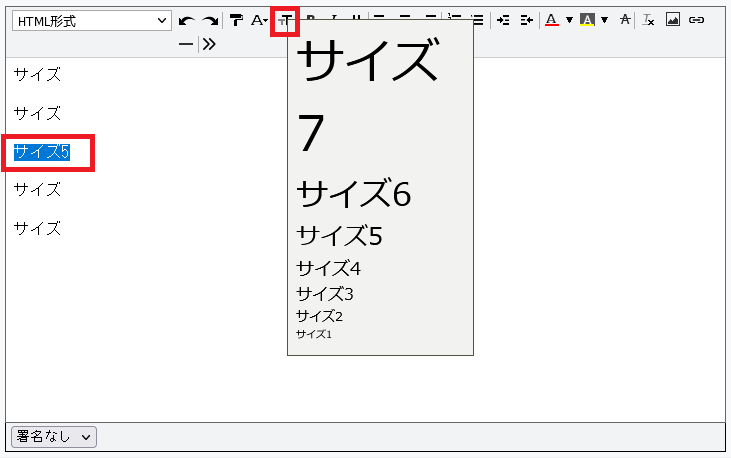Choose サイズ1 from size list
Image resolution: width=731 pixels, height=458 pixels.
[x=314, y=334]
